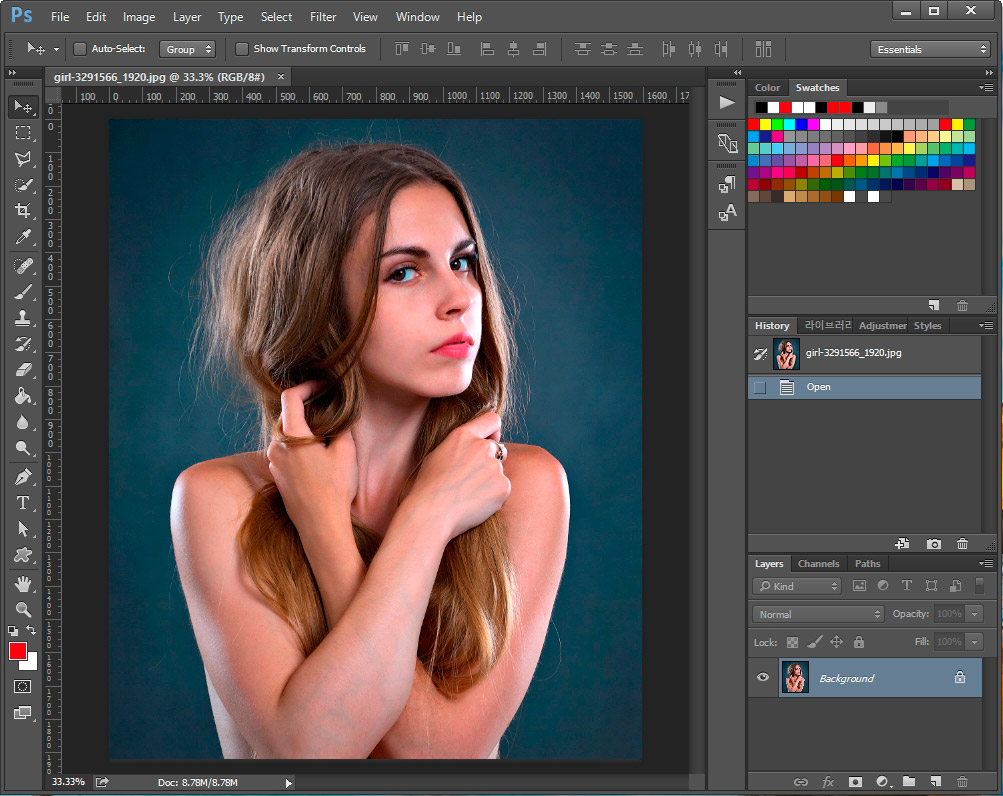Select the Horizontal Type tool

[x=22, y=503]
